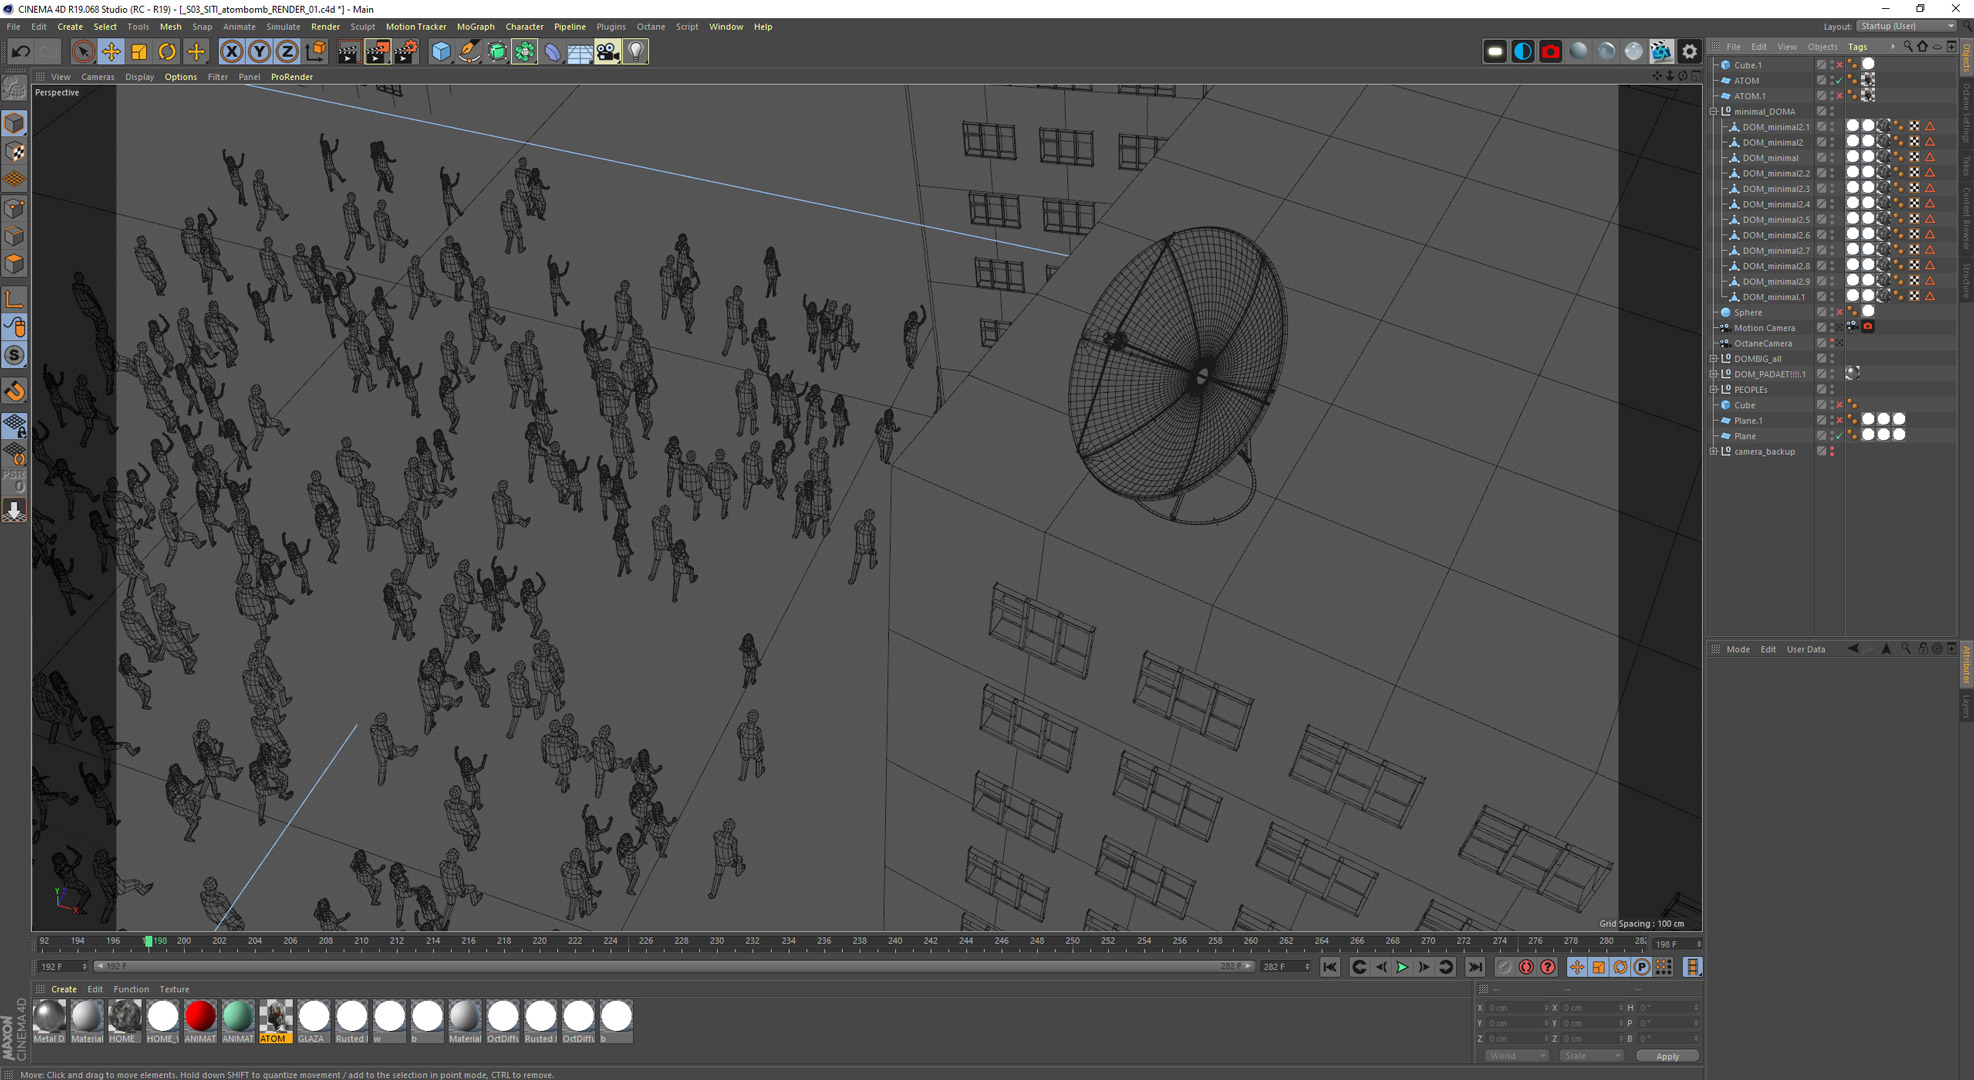1974x1080 pixels.
Task: Open the viewport Cameras menu
Action: click(x=97, y=77)
